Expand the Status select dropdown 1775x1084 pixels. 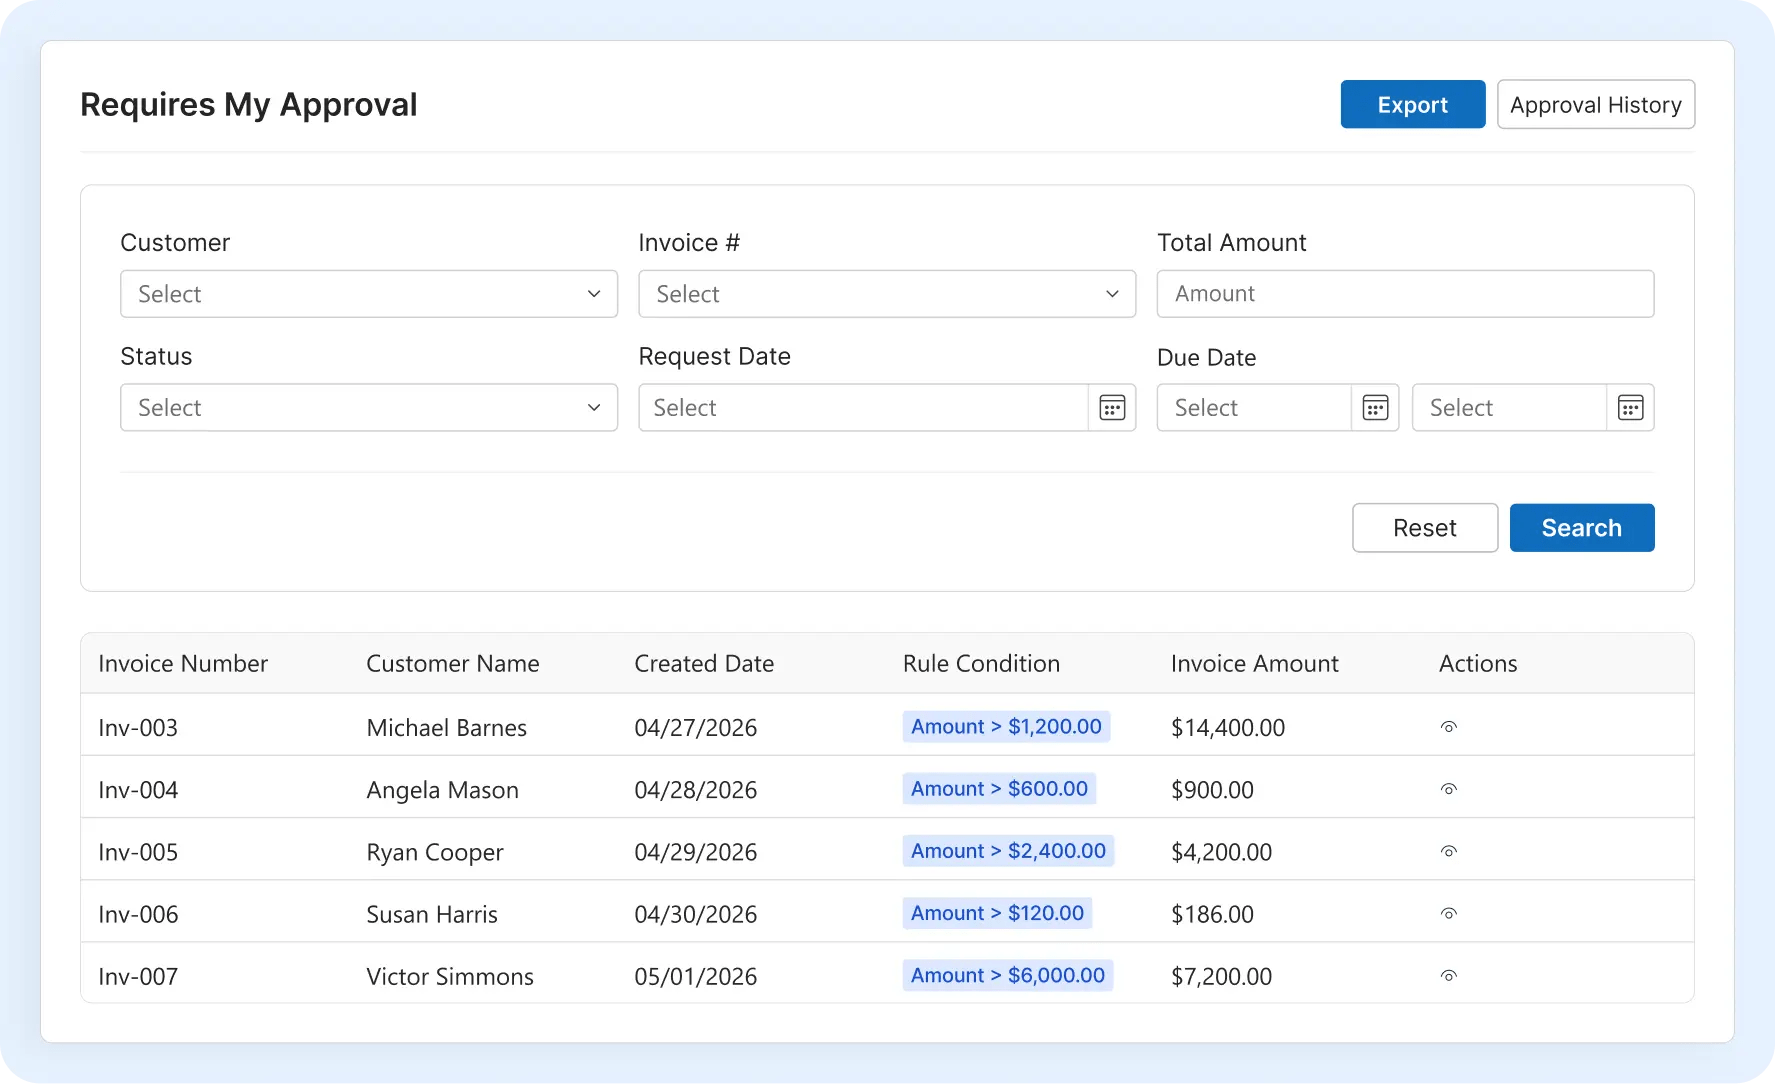pyautogui.click(x=369, y=408)
